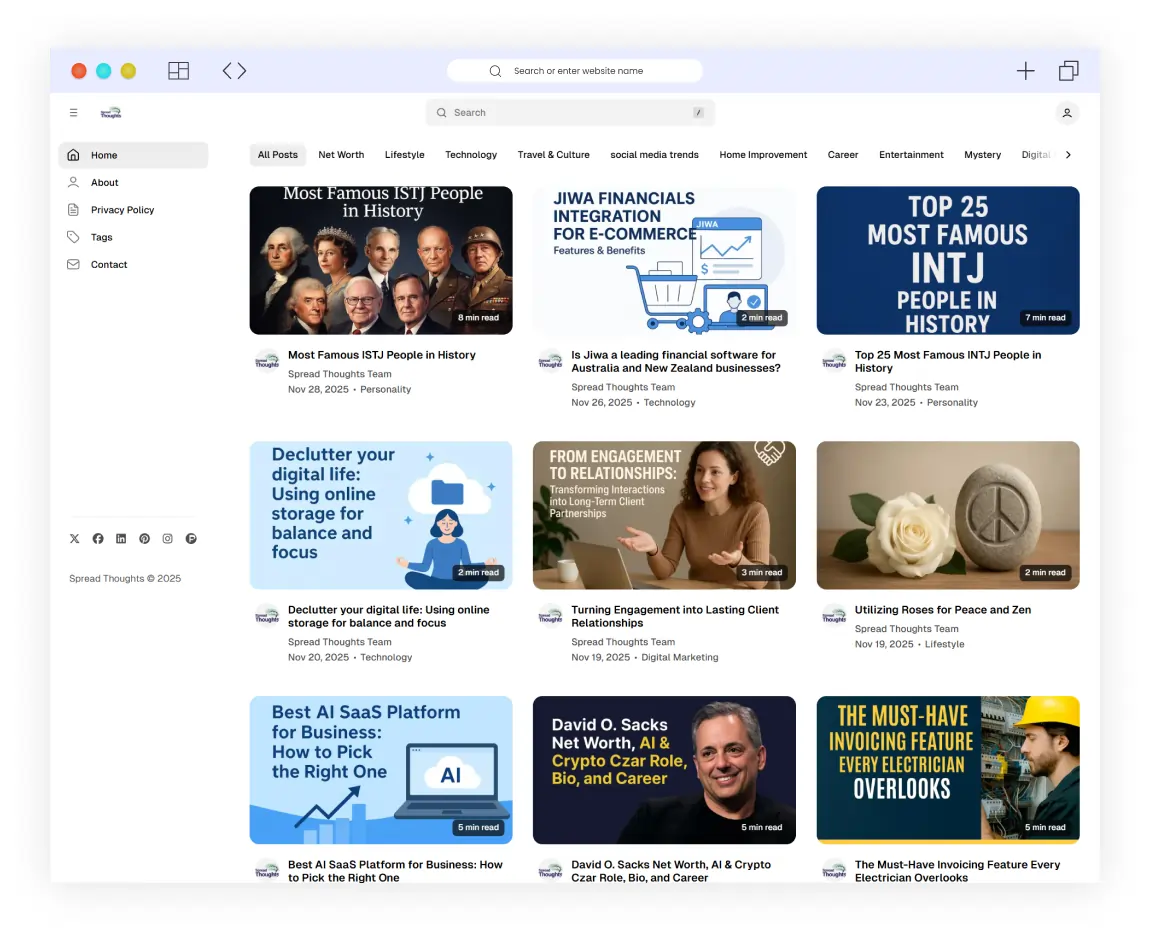
Task: Open Utilizing Roses for Peace and Zen link
Action: point(942,609)
